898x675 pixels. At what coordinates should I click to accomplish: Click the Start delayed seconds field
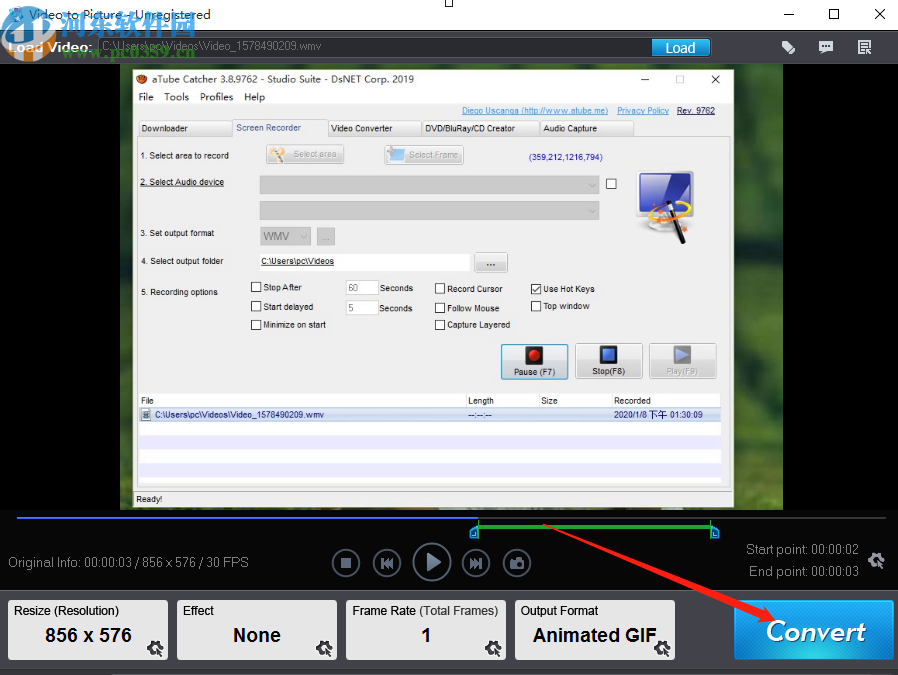pyautogui.click(x=361, y=307)
